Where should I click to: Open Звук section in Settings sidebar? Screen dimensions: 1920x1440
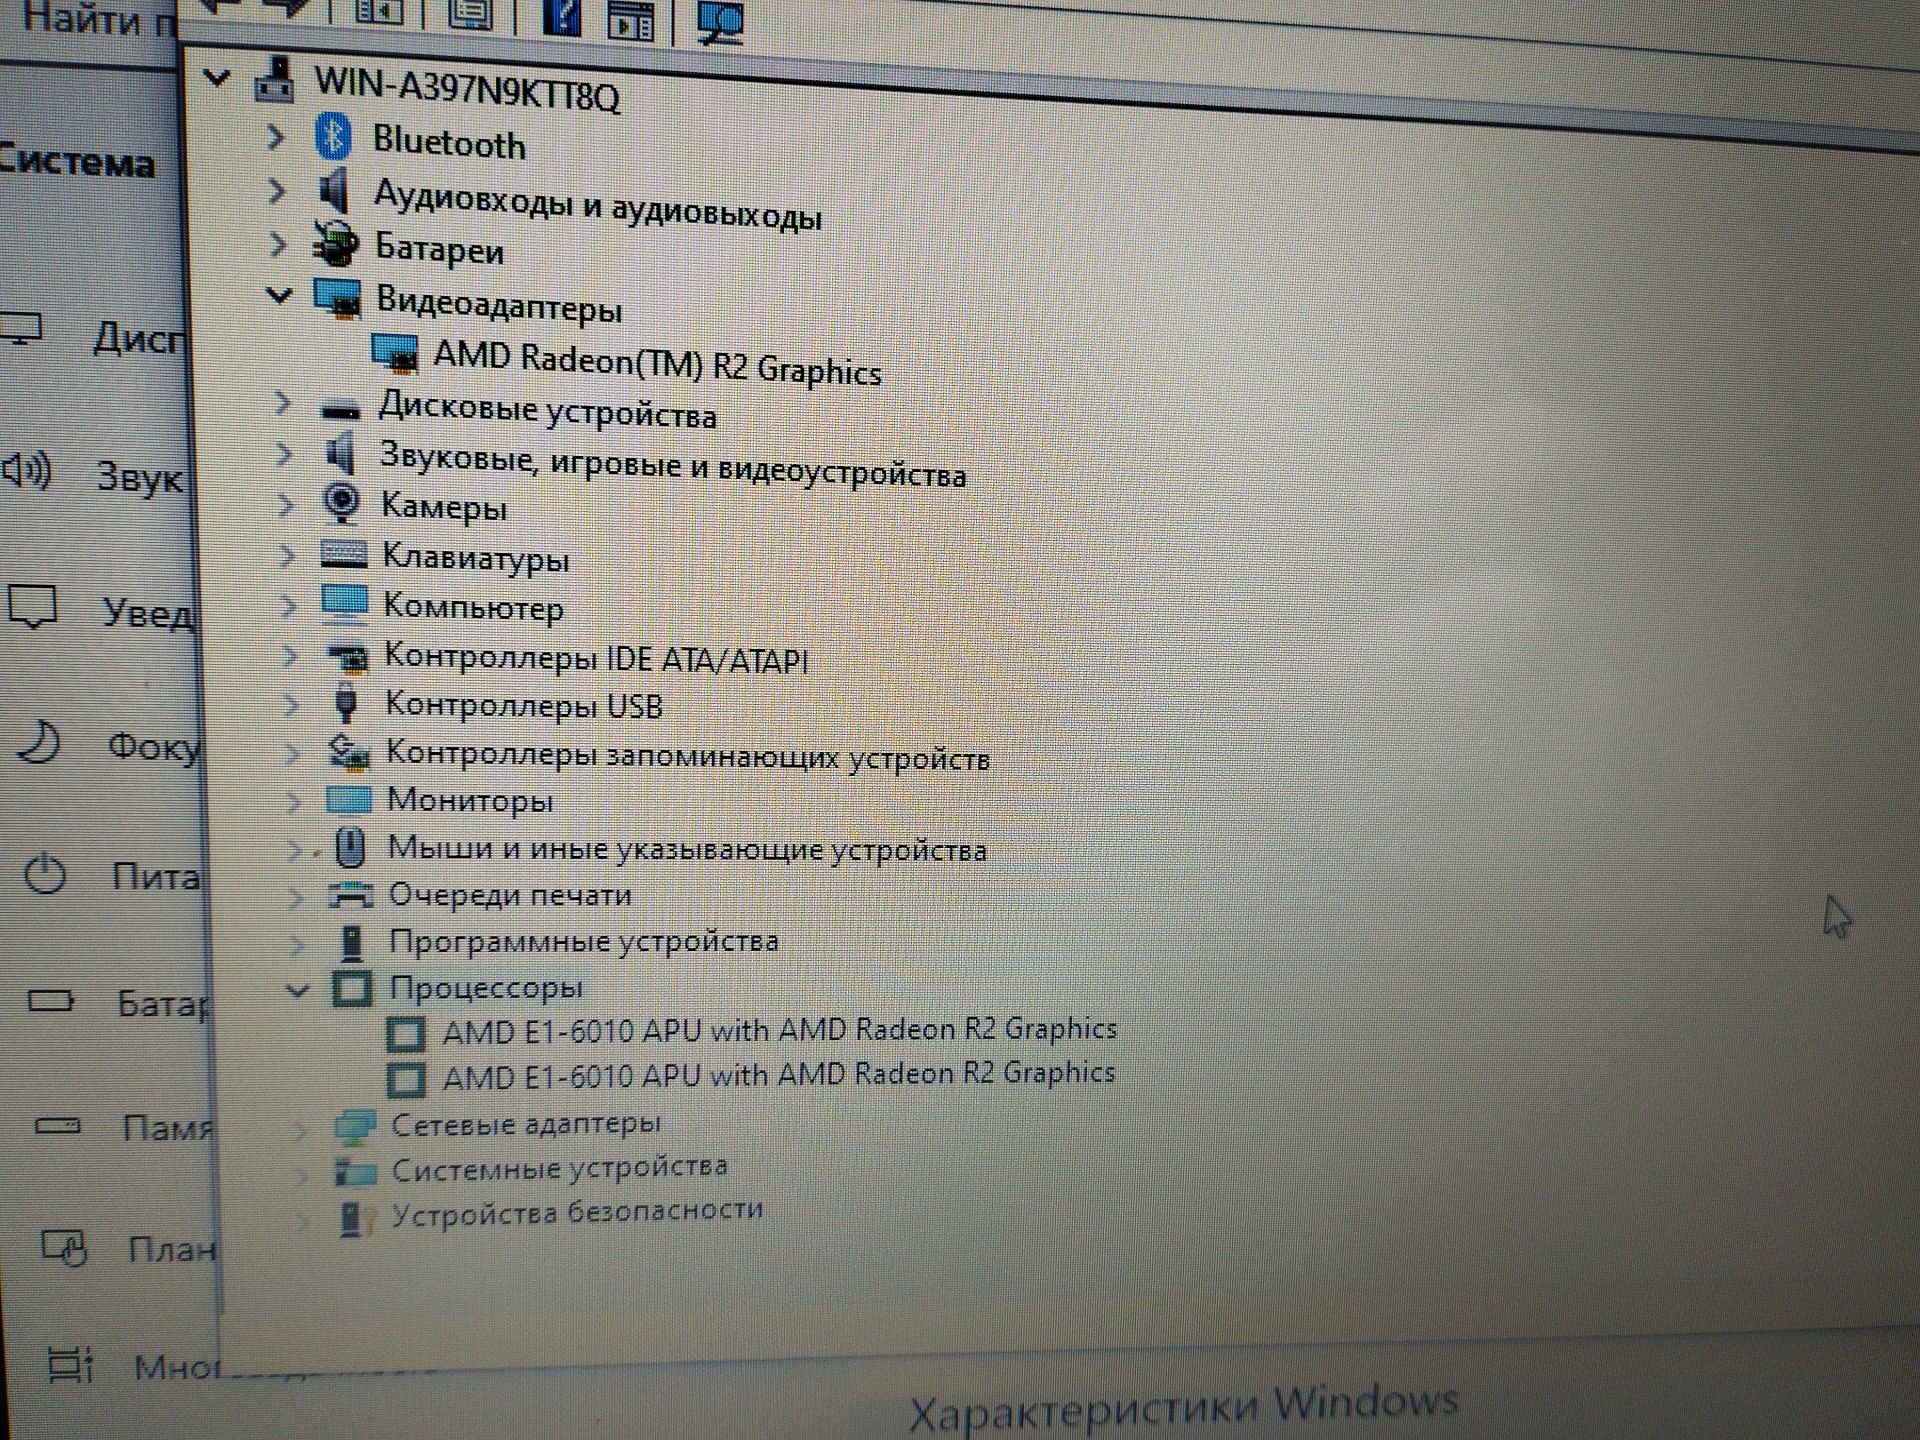click(x=95, y=474)
